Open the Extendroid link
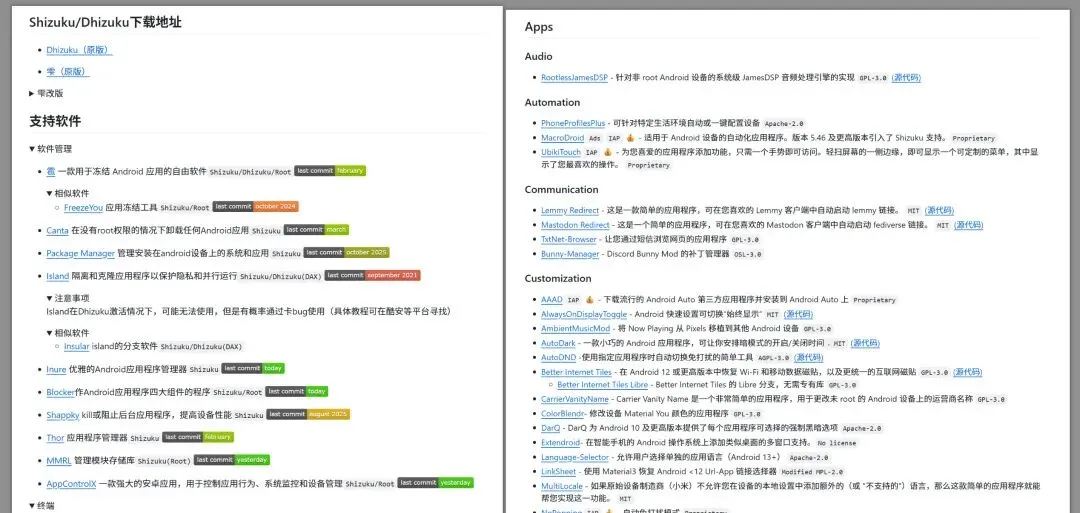The width and height of the screenshot is (1080, 513). pyautogui.click(x=561, y=443)
